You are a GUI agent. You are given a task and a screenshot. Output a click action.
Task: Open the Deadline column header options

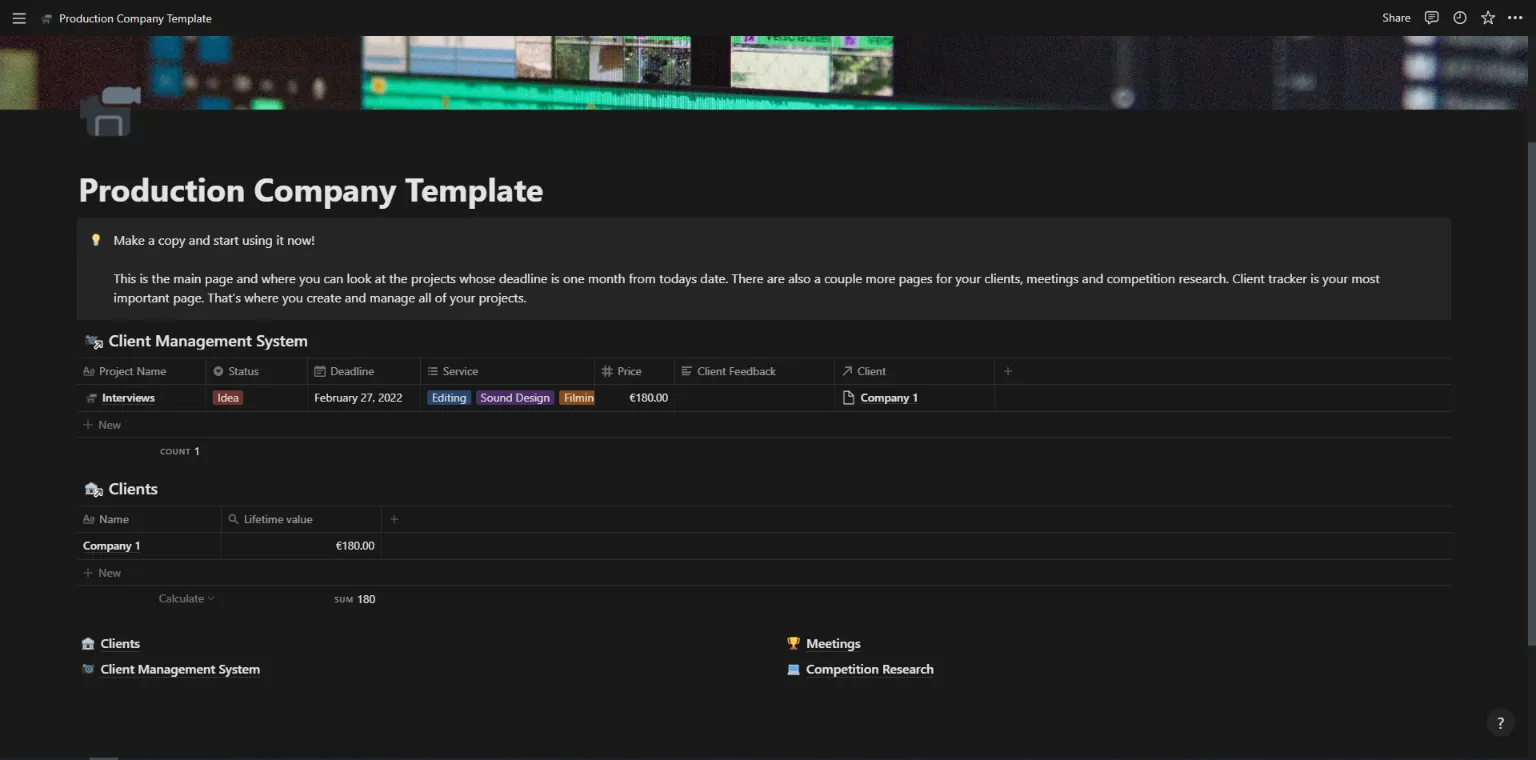coord(364,371)
